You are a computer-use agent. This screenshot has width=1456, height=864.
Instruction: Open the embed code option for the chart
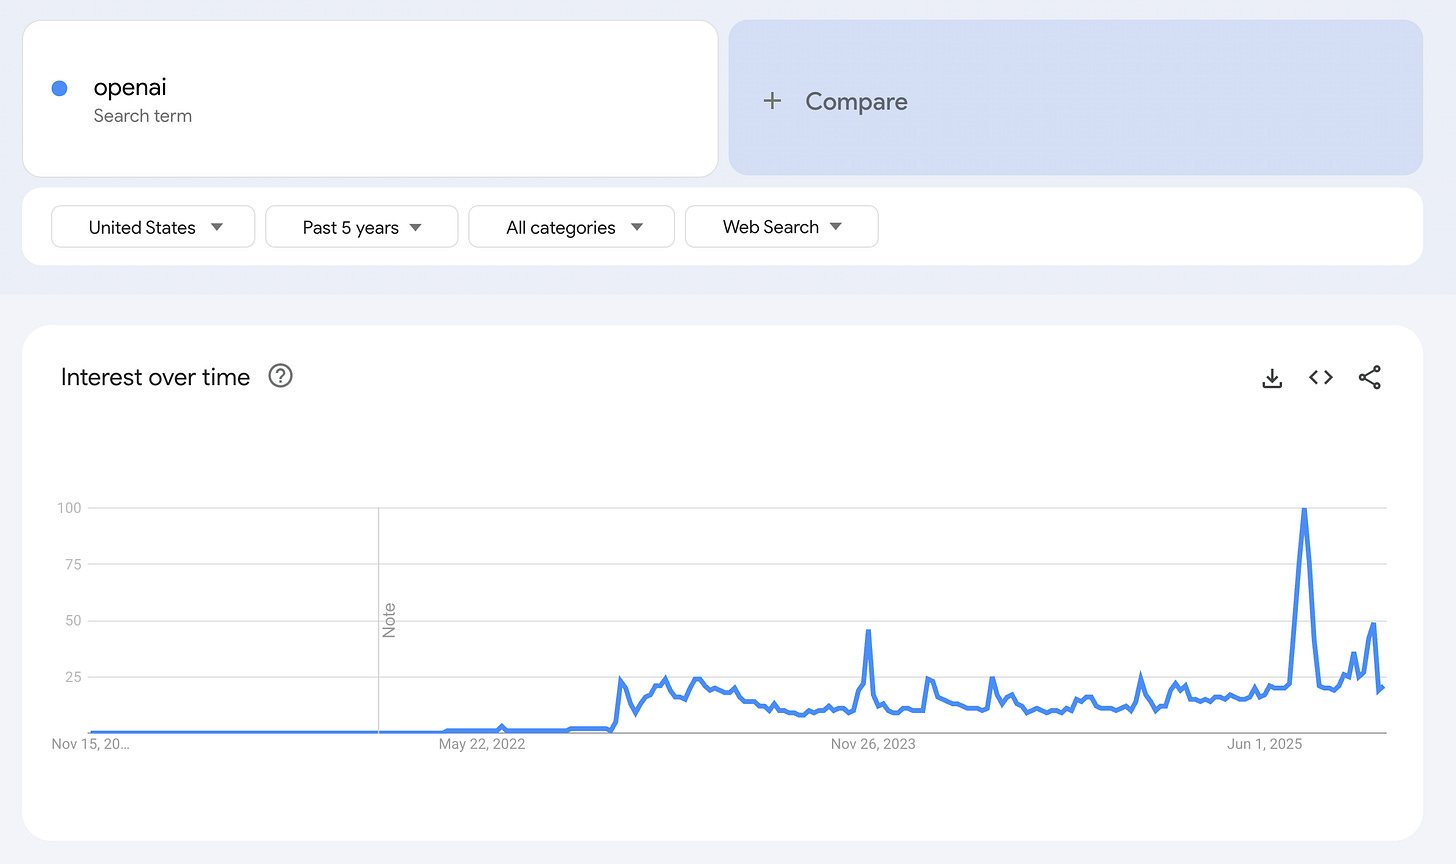click(1320, 377)
